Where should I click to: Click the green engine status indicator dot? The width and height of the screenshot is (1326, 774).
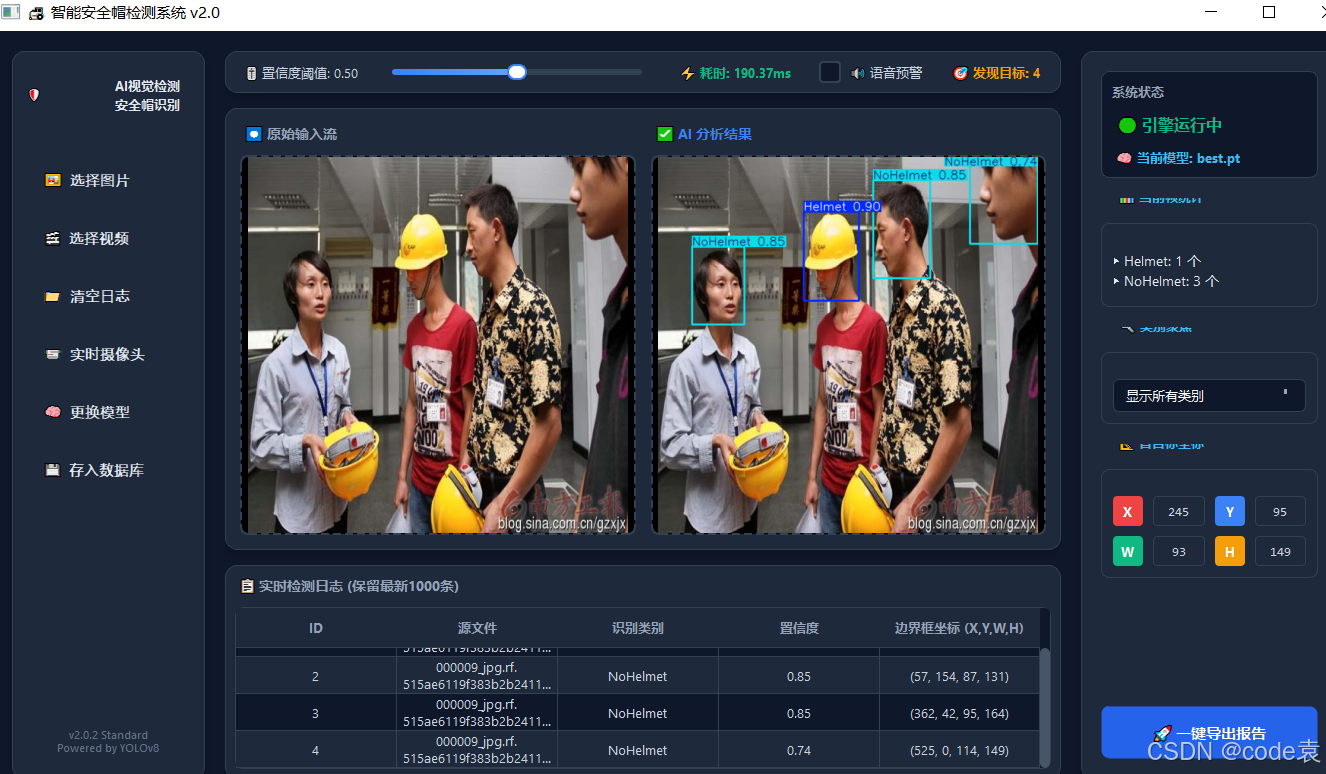click(x=1127, y=126)
